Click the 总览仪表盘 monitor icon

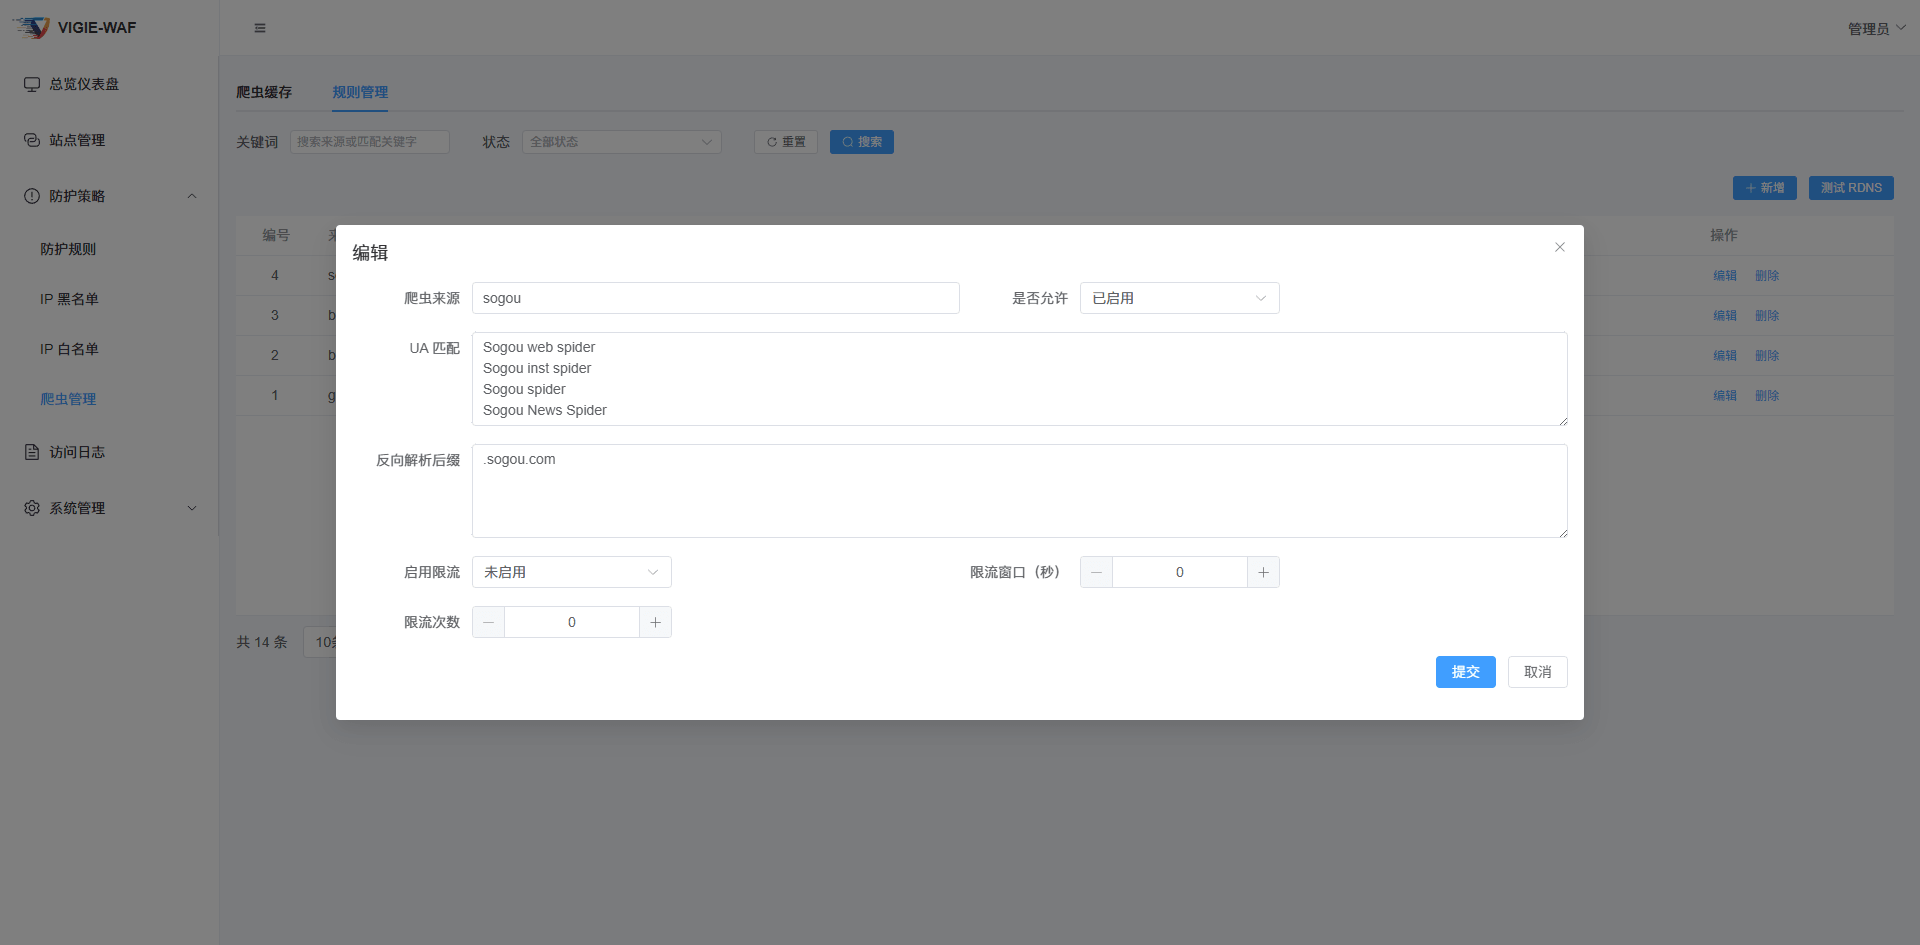tap(32, 84)
